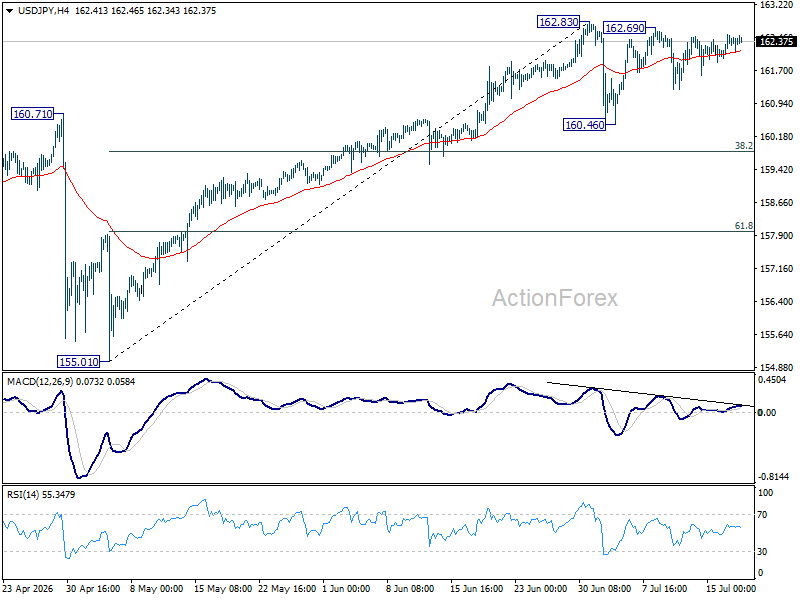Viewport: 800px width, 600px height.
Task: Click the 155.010 low price label
Action: 79,362
